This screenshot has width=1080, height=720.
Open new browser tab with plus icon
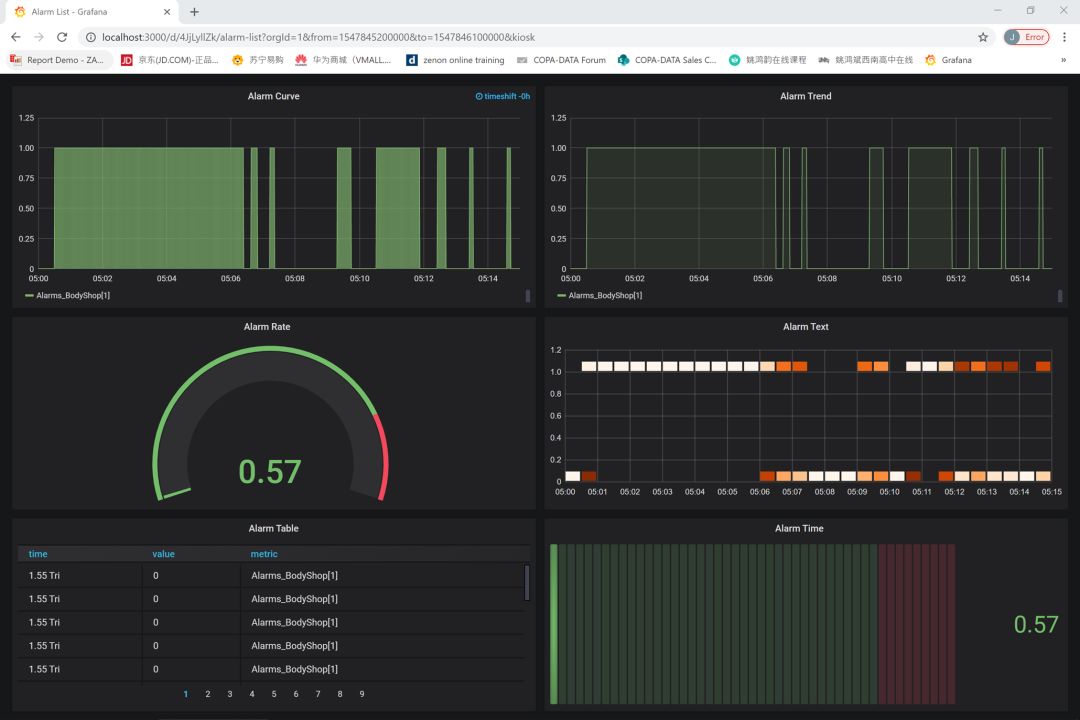(194, 12)
